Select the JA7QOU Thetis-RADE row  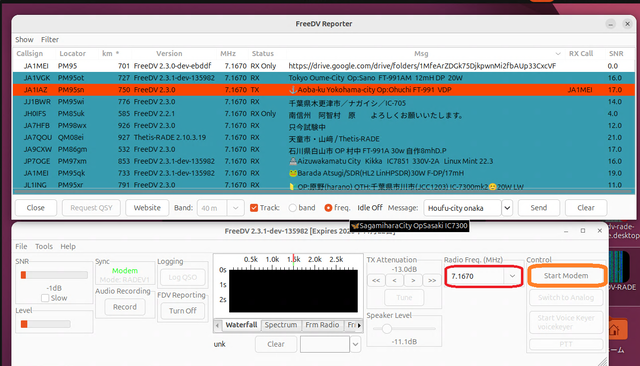[x=324, y=138]
